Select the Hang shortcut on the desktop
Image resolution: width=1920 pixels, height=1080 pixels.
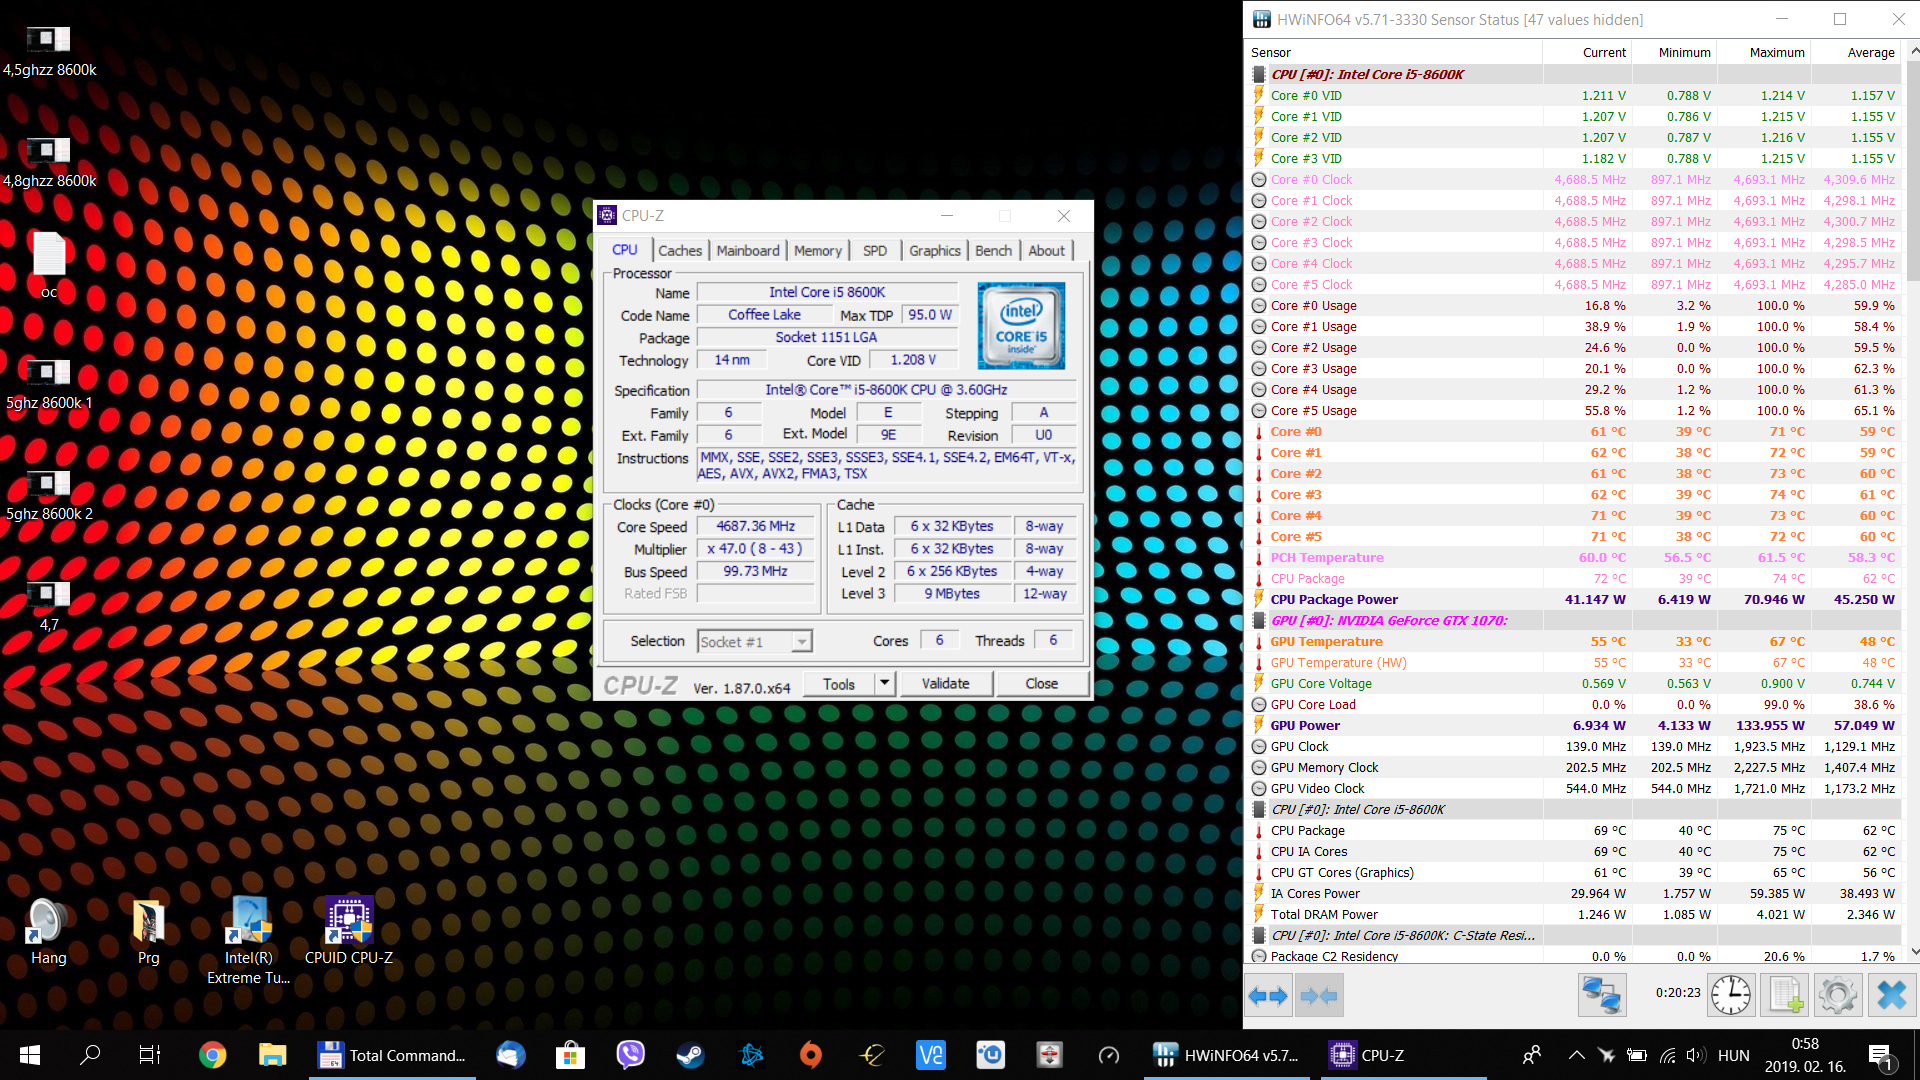(49, 932)
